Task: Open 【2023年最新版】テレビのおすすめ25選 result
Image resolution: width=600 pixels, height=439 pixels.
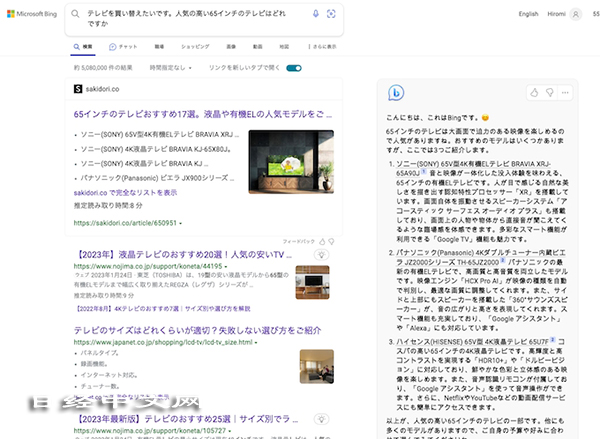Action: tap(186, 419)
